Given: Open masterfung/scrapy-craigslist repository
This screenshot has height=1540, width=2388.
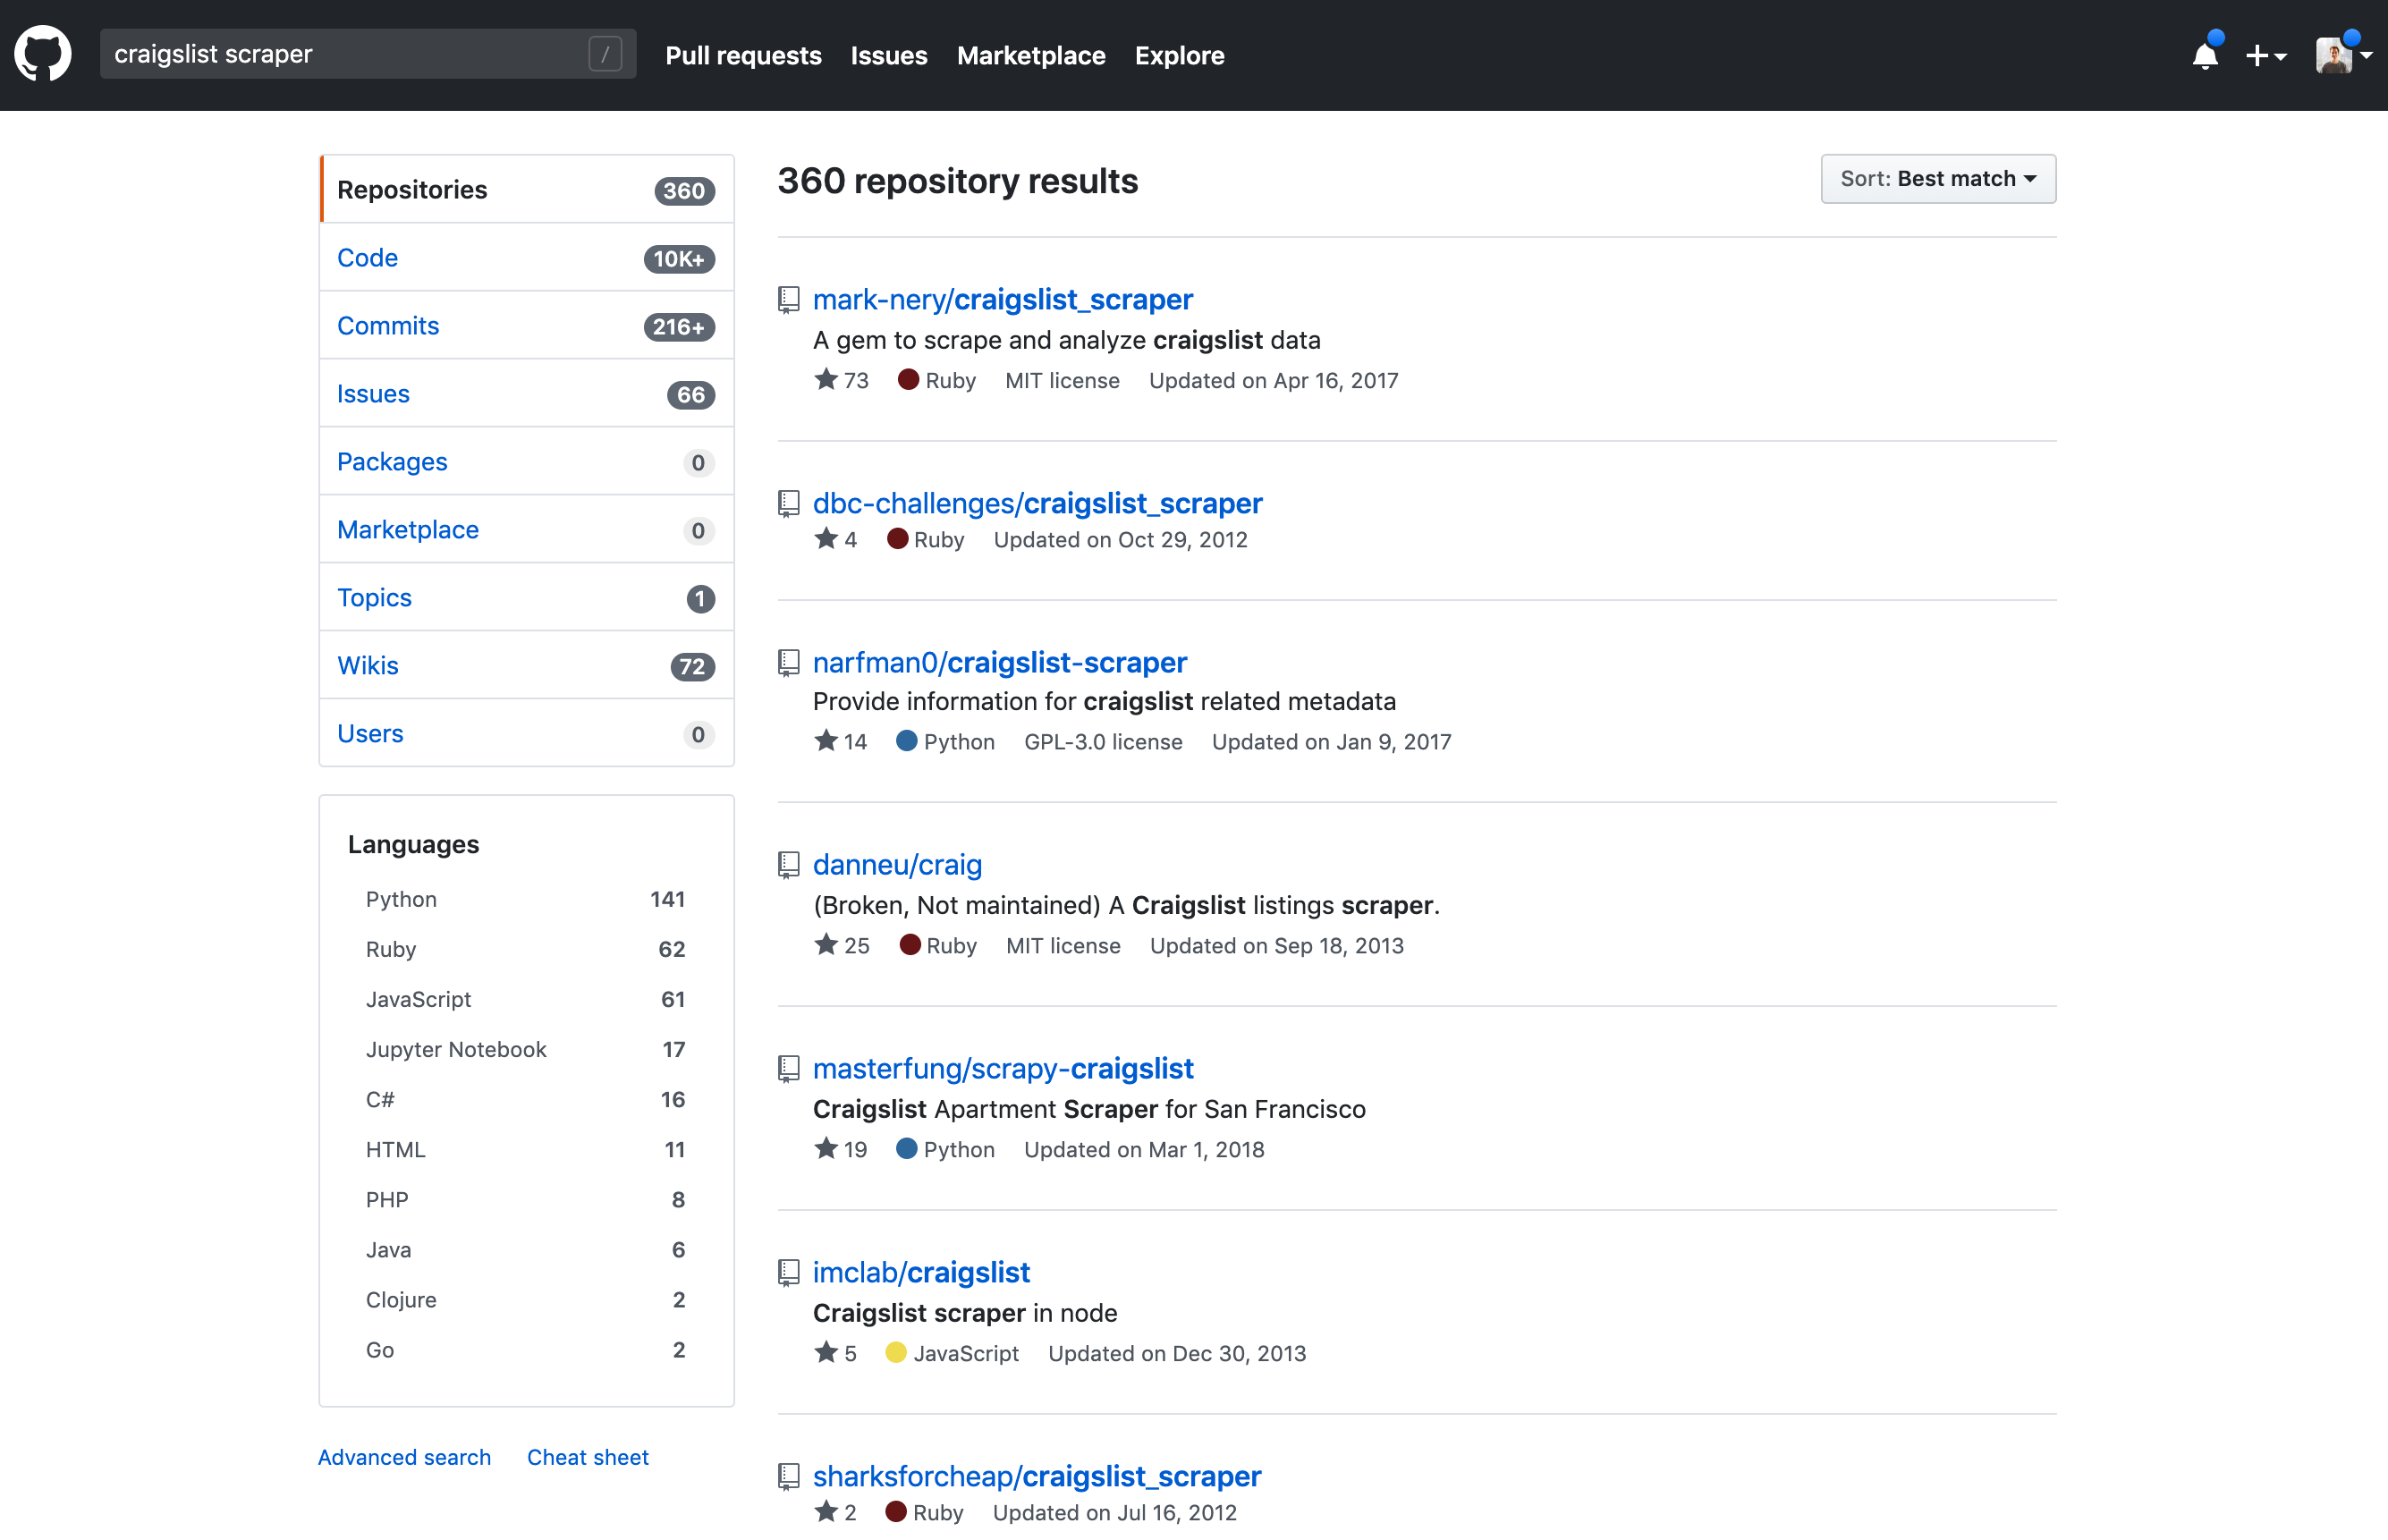Looking at the screenshot, I should (1003, 1068).
